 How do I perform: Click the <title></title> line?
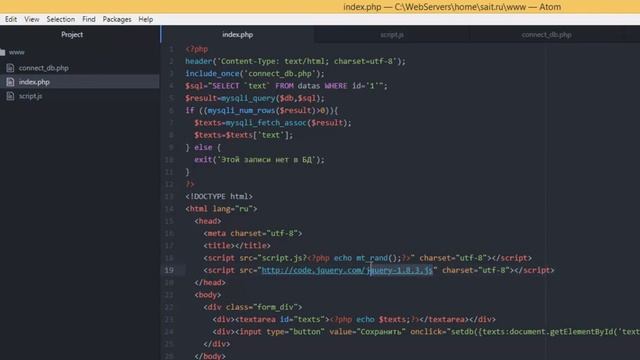237,245
